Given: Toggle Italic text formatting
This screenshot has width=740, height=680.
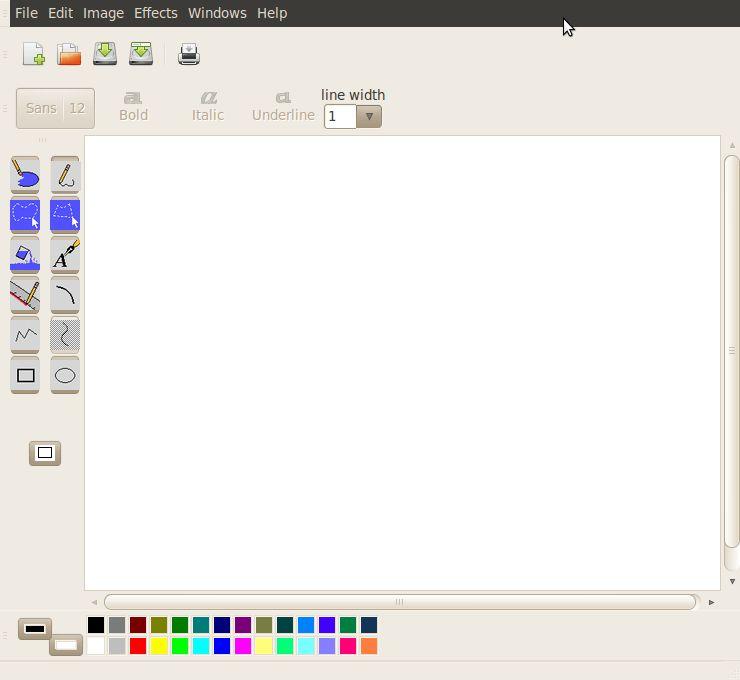Looking at the screenshot, I should tap(208, 106).
